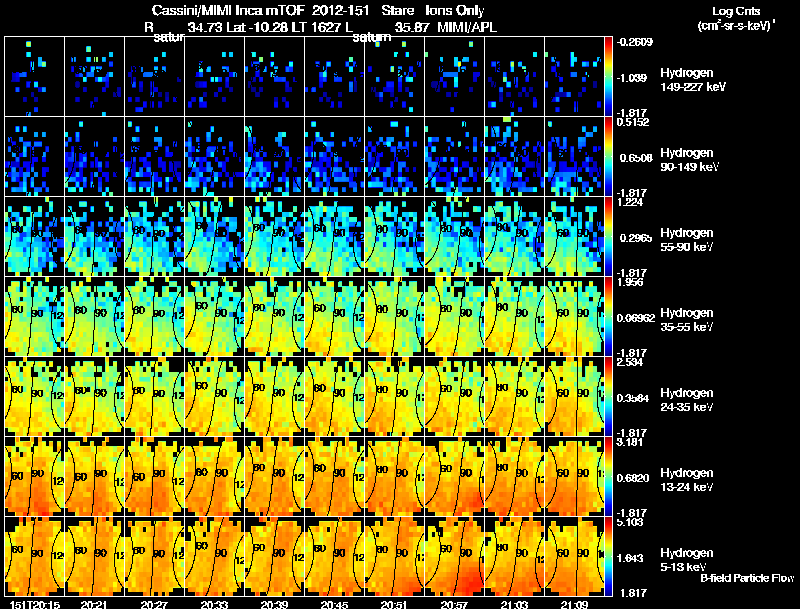
Task: Select the Hydrogen 13-24 keV row label
Action: [x=687, y=480]
